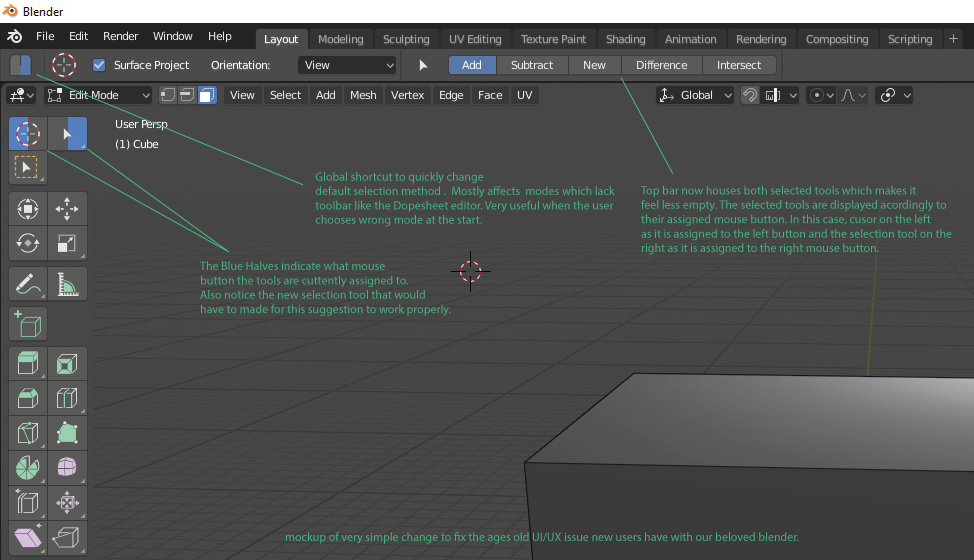Select the Add Cube tool
Viewport: 974px width, 560px height.
click(x=28, y=324)
